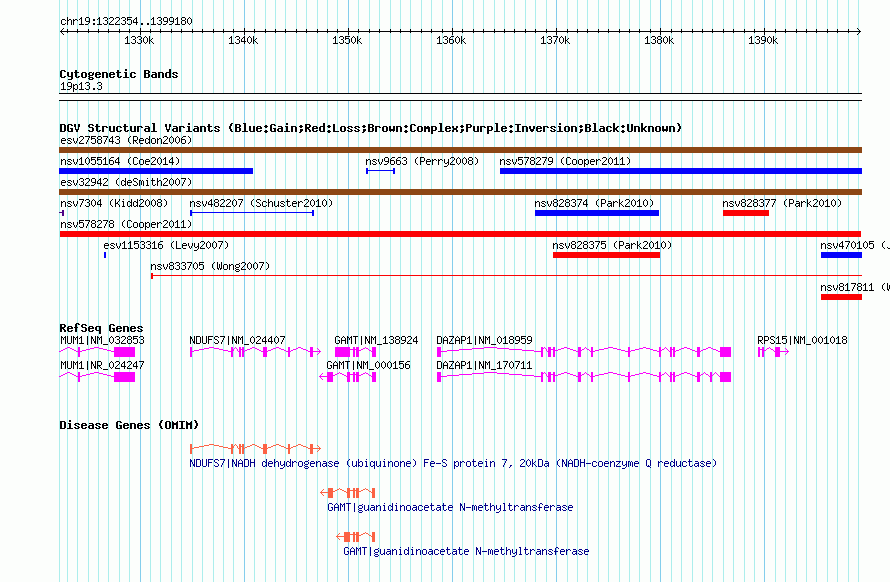Click the esv2758743 (Redon2006) brown variant bar
Screen dimensions: 890x582
pyautogui.click(x=460, y=150)
